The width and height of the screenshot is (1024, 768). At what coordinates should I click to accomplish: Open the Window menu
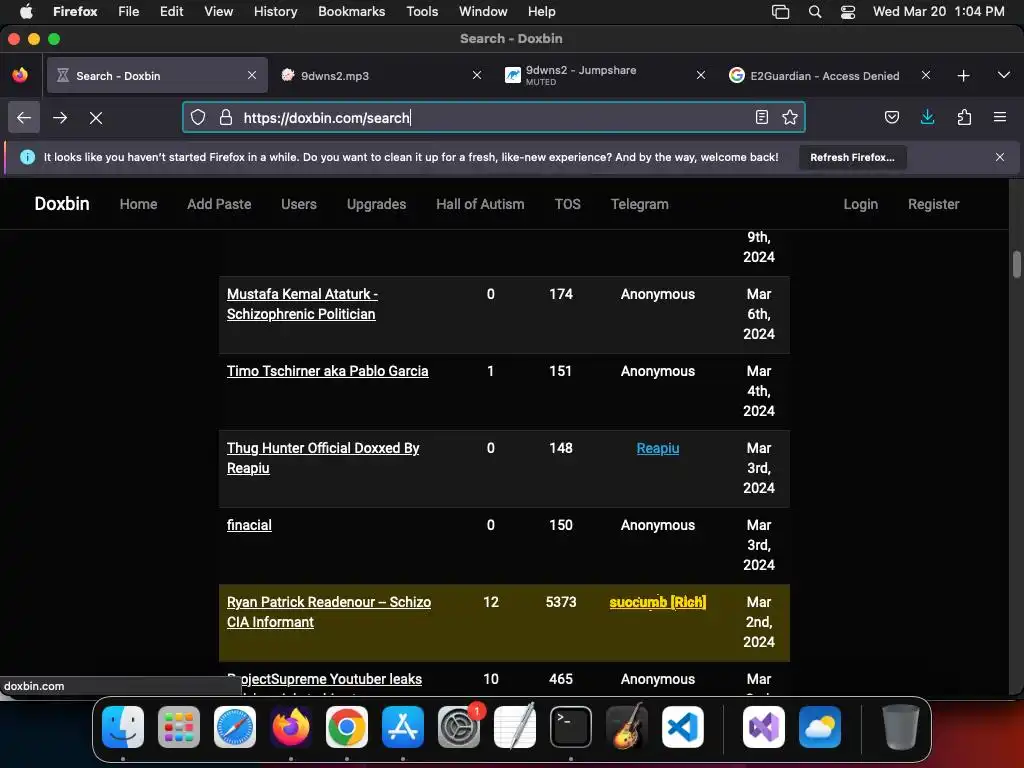(x=483, y=12)
